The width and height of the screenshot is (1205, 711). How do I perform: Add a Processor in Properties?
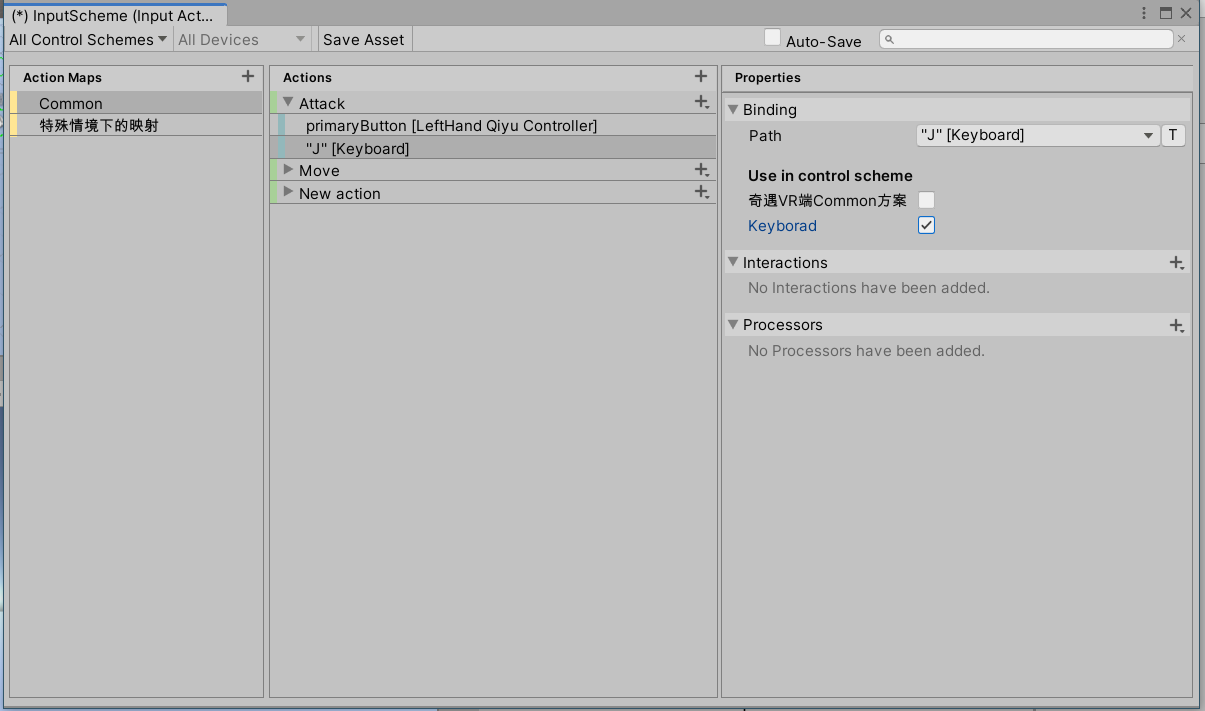pos(1176,324)
